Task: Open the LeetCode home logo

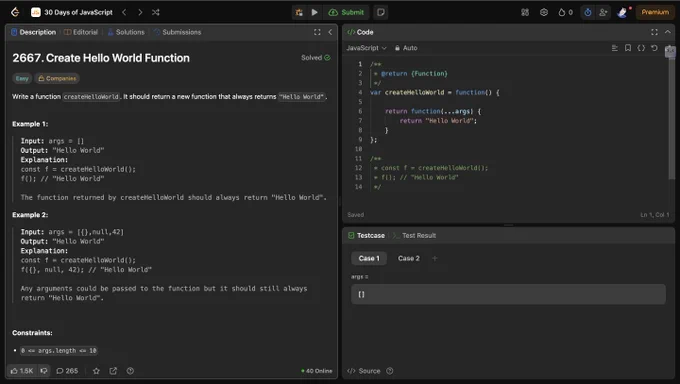Action: point(15,12)
